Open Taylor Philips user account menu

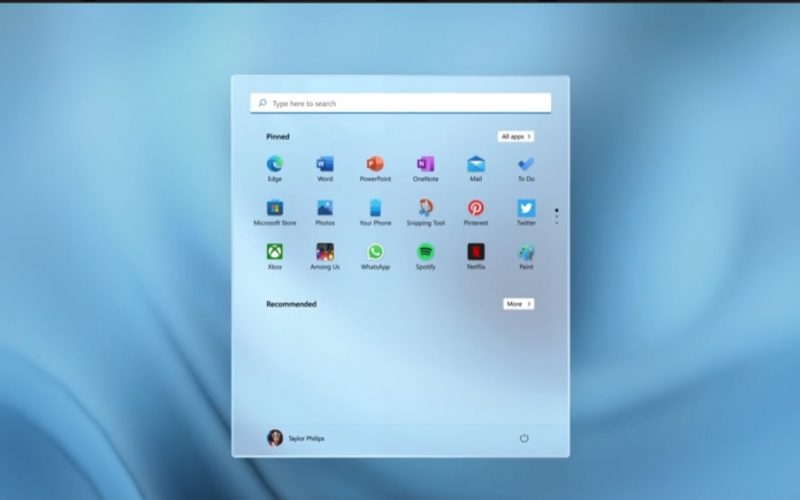click(x=296, y=438)
